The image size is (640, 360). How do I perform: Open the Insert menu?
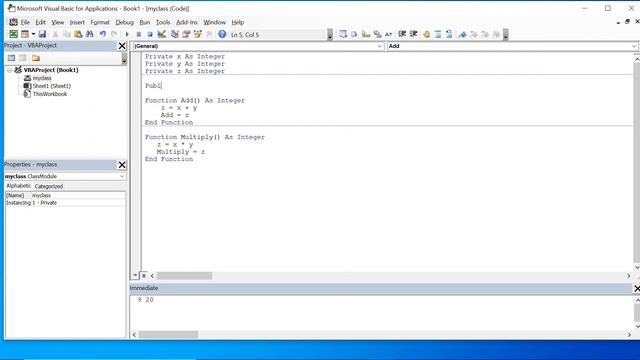tap(77, 22)
